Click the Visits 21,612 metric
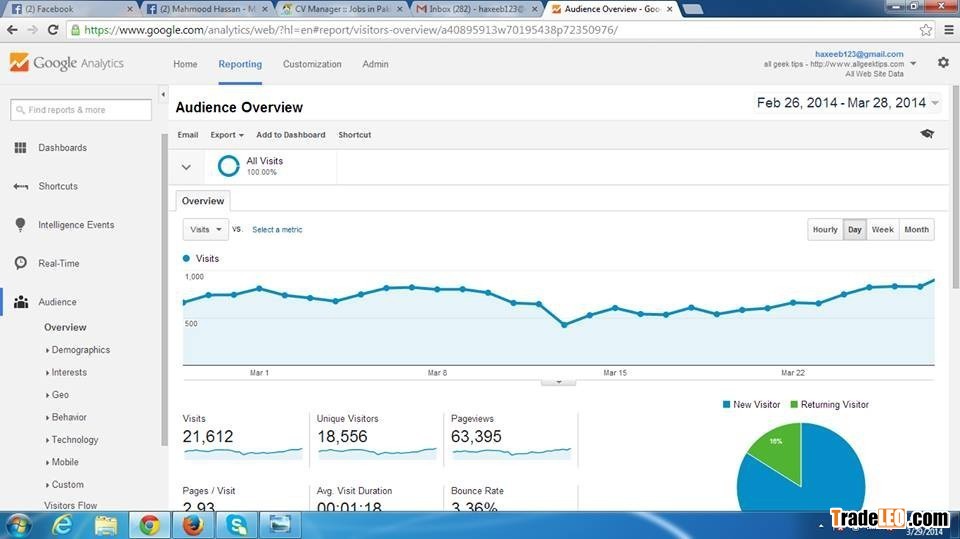This screenshot has height=539, width=960. click(x=208, y=436)
